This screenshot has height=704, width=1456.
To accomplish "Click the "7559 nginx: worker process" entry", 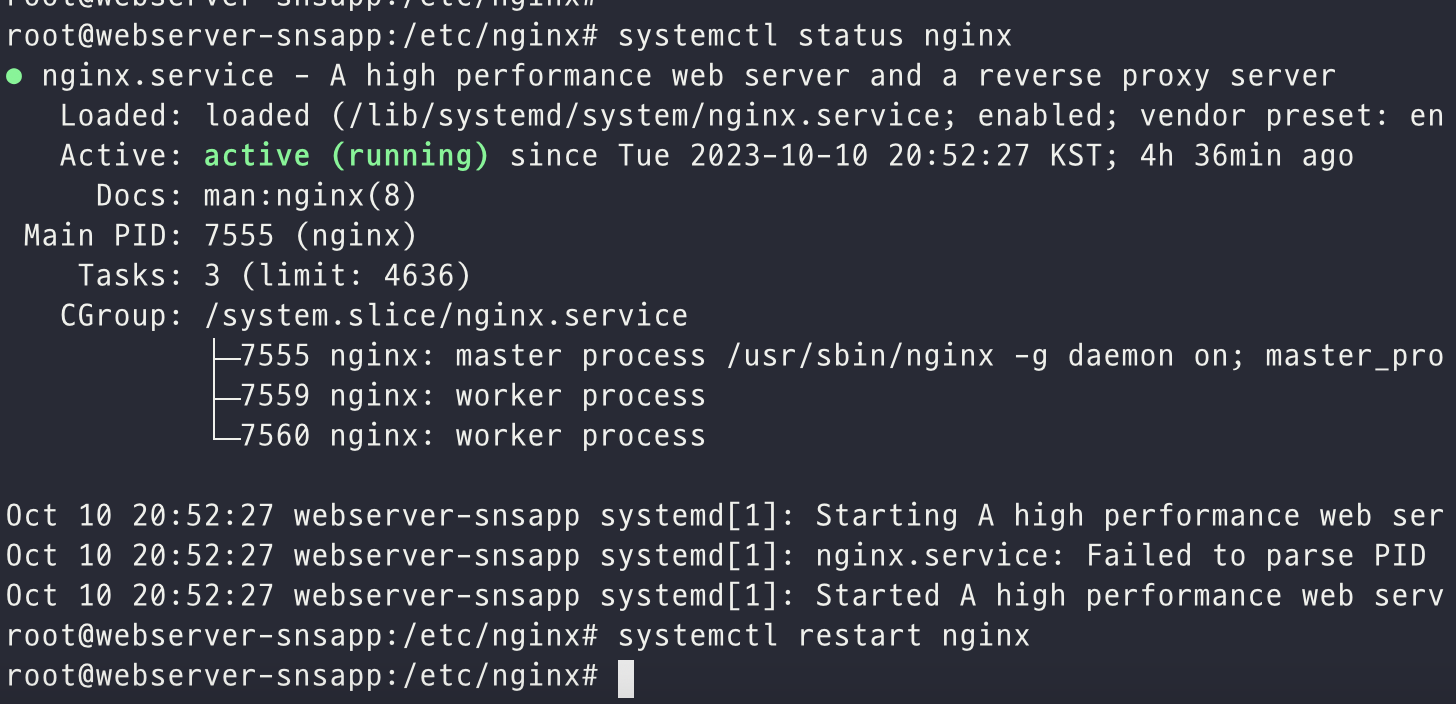I will coord(473,397).
